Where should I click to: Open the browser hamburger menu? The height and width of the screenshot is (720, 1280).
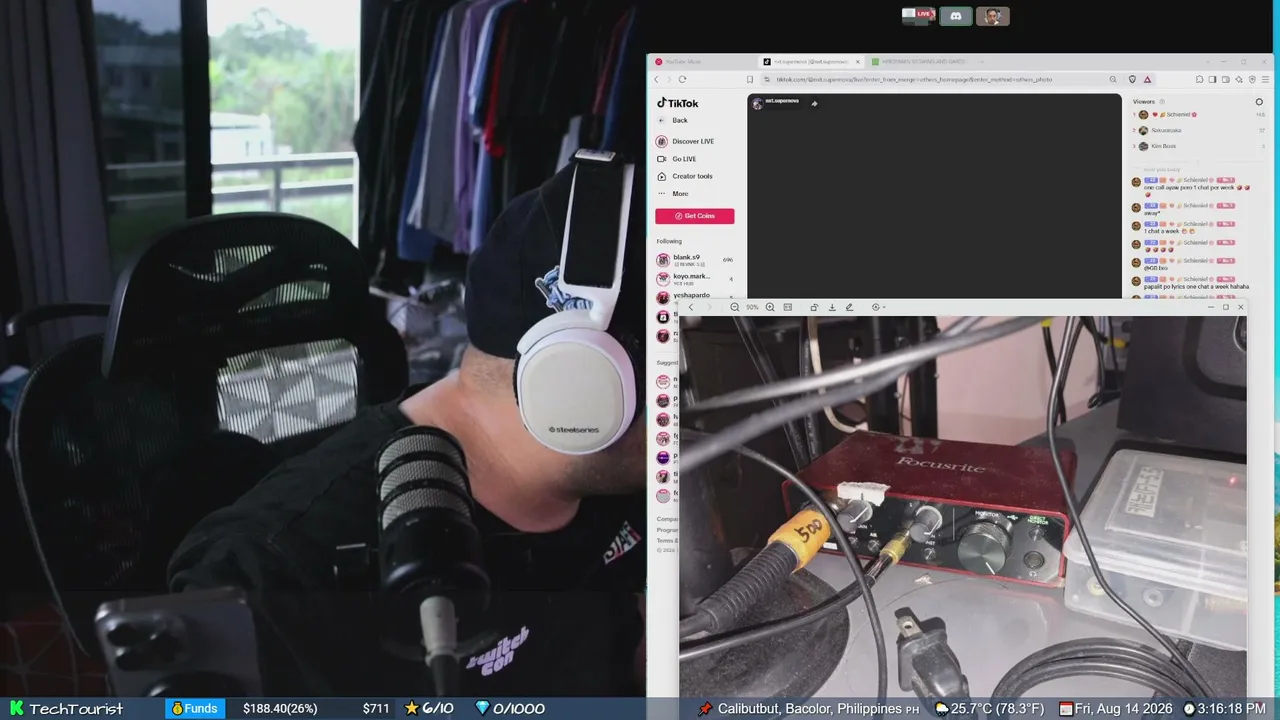[1265, 79]
